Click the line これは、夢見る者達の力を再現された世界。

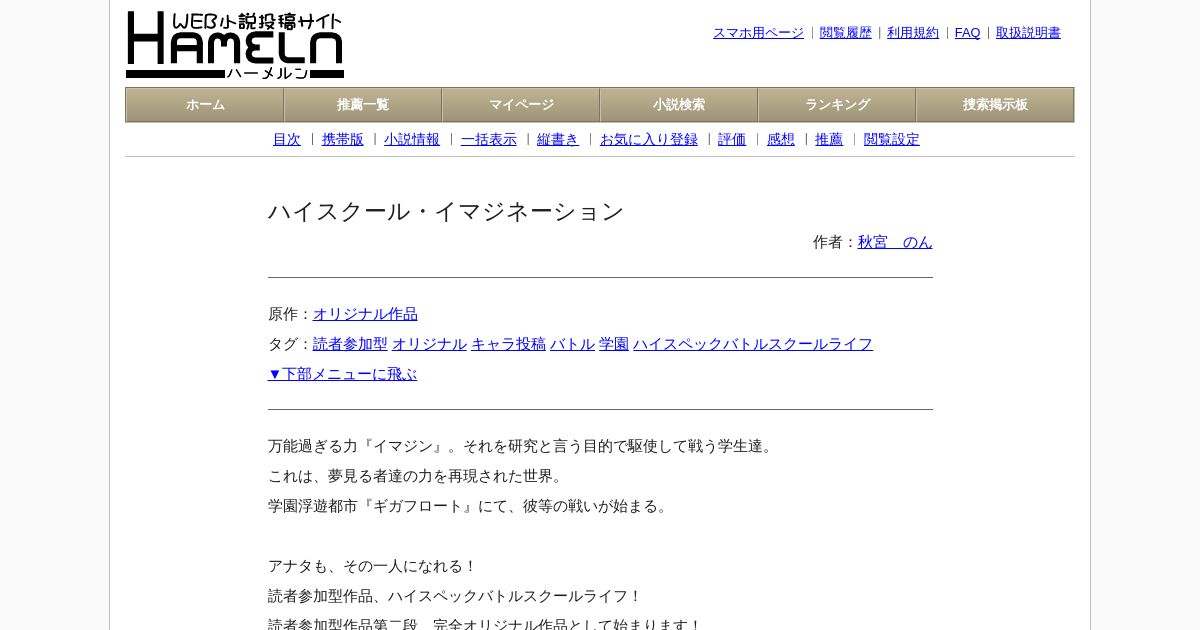click(418, 476)
